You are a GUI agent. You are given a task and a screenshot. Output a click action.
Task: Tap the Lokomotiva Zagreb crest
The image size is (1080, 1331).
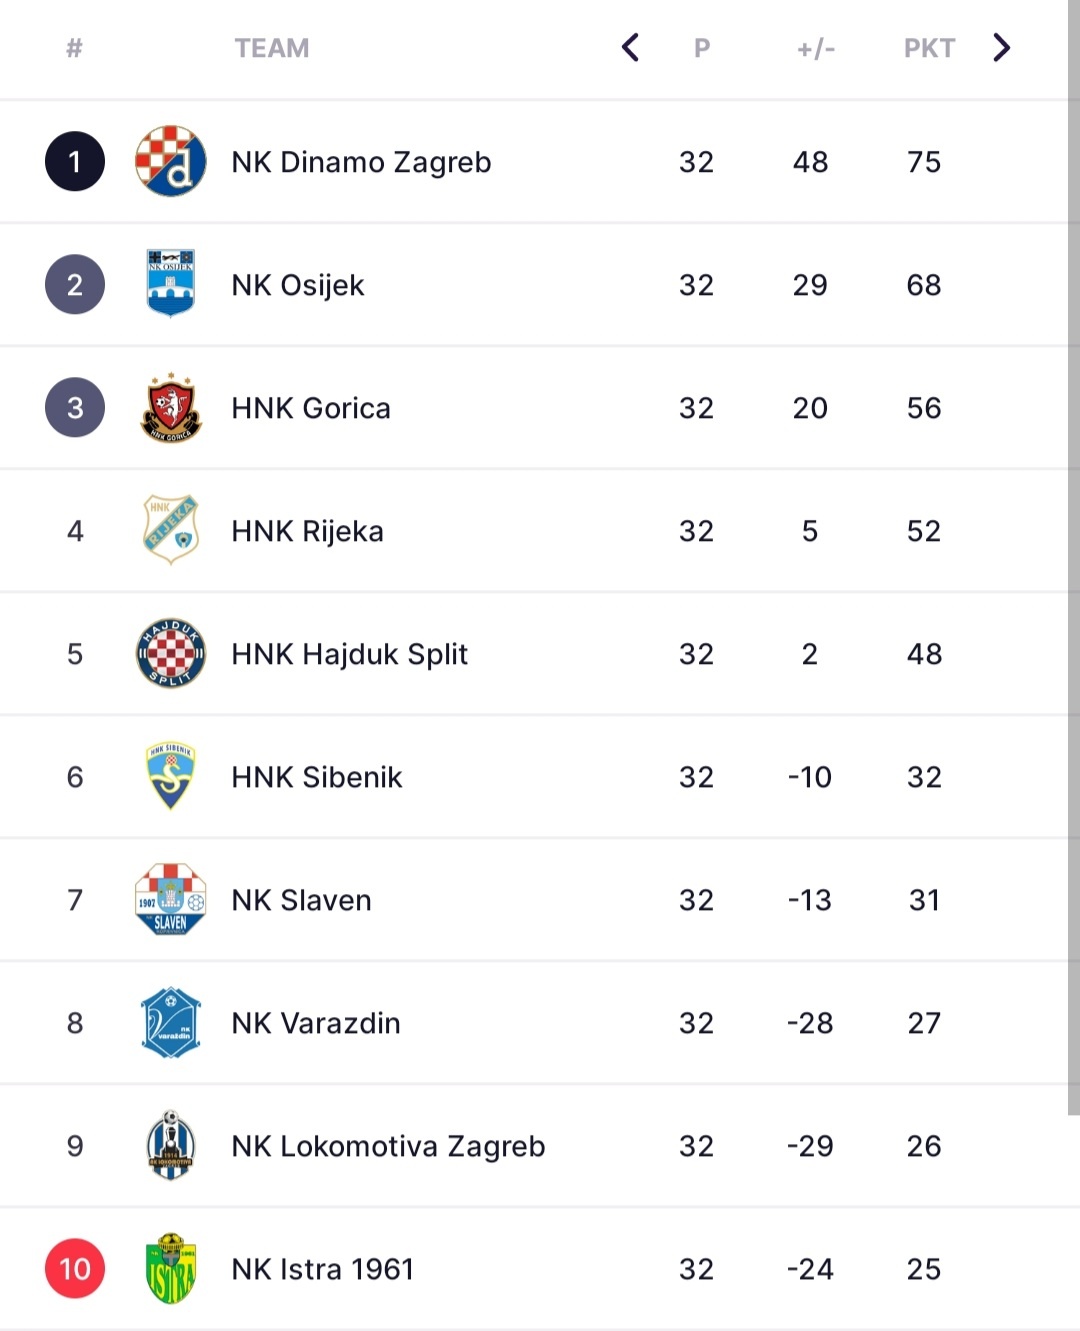pyautogui.click(x=171, y=1145)
